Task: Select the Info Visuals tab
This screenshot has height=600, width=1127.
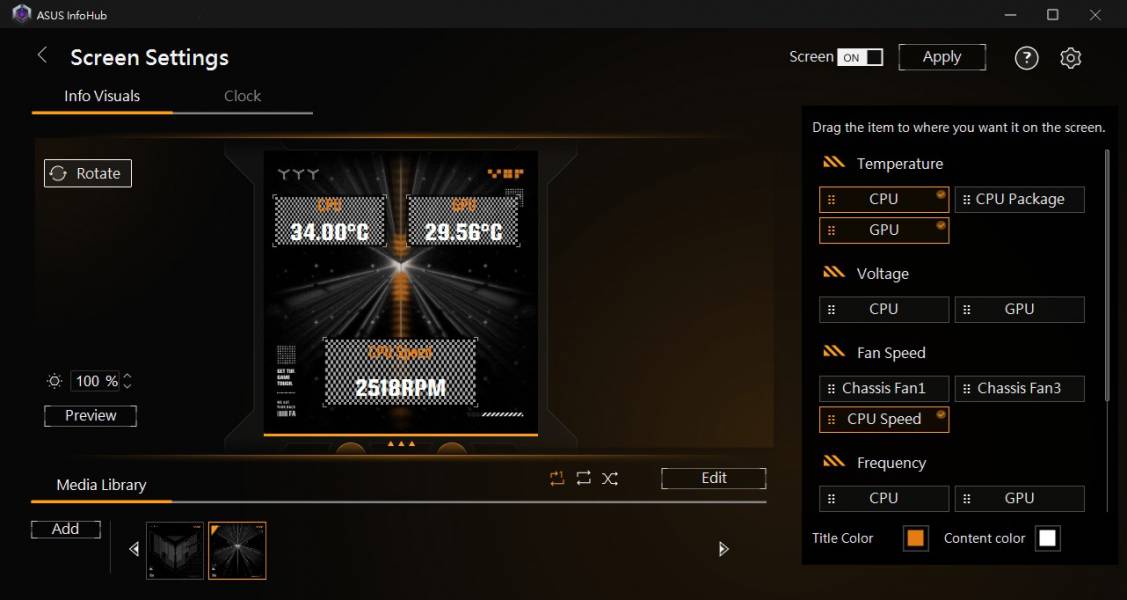Action: (102, 96)
